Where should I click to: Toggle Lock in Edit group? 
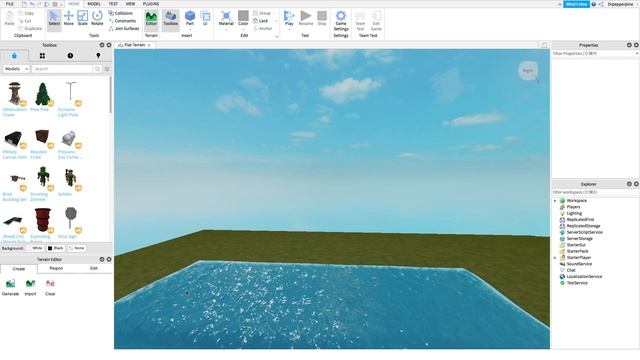coord(260,21)
